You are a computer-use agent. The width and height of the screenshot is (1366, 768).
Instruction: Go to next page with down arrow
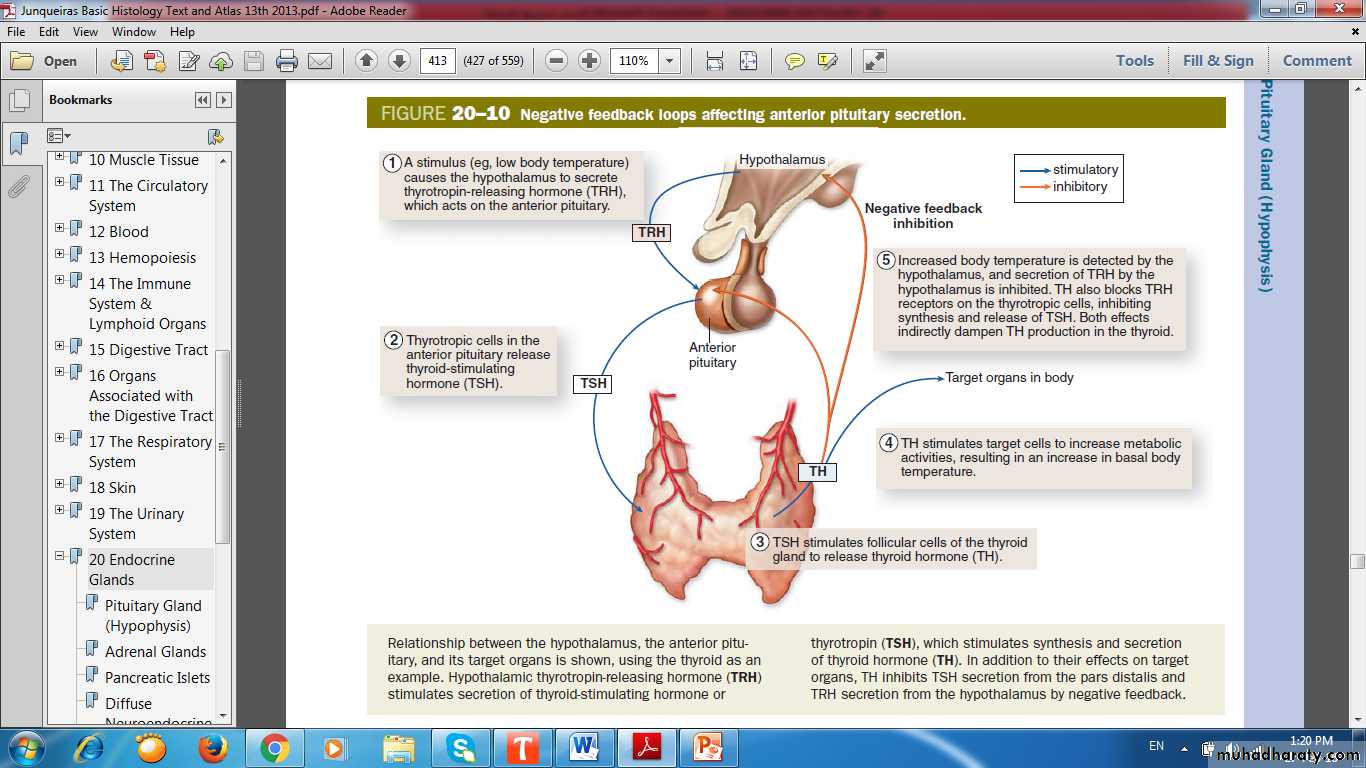pos(399,61)
